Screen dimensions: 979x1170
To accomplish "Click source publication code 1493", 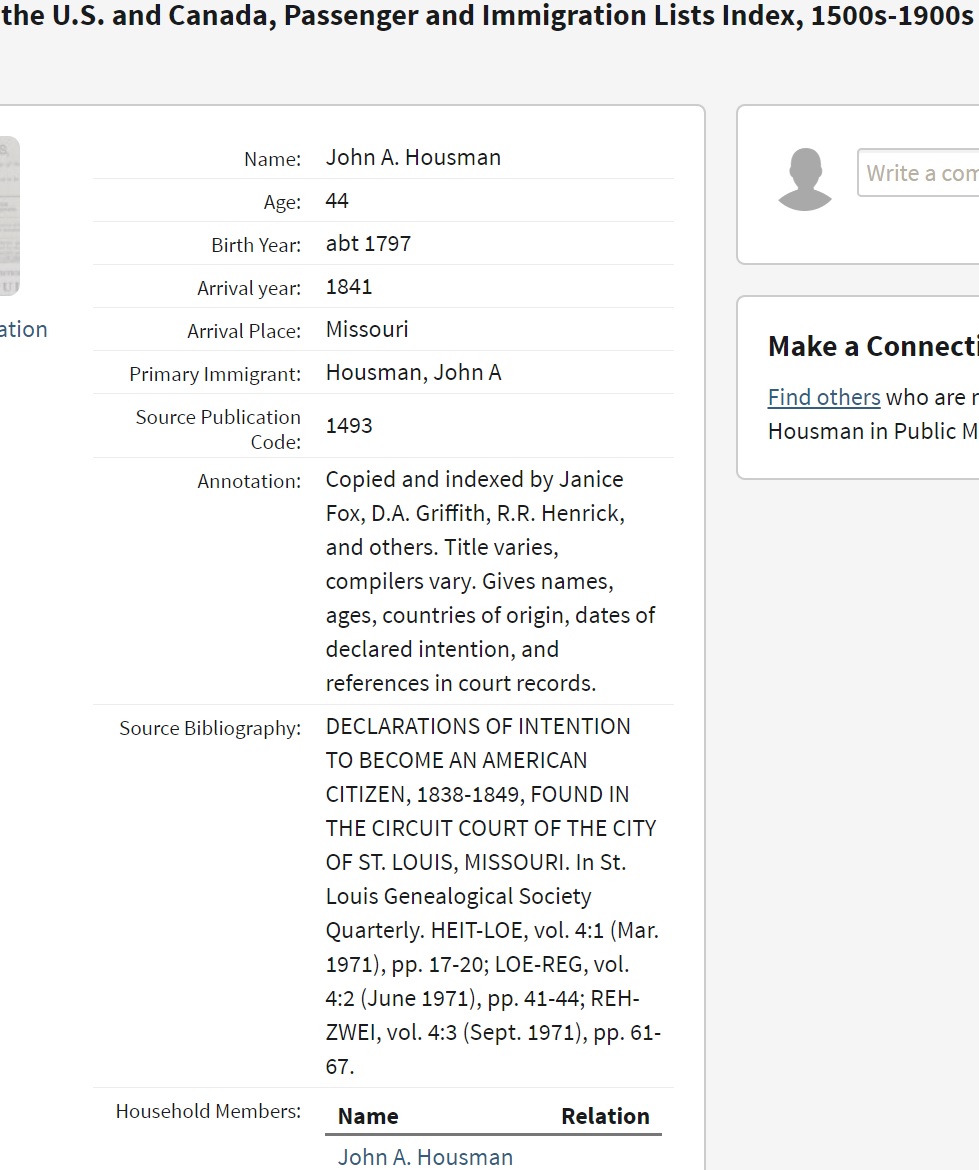I will (349, 425).
